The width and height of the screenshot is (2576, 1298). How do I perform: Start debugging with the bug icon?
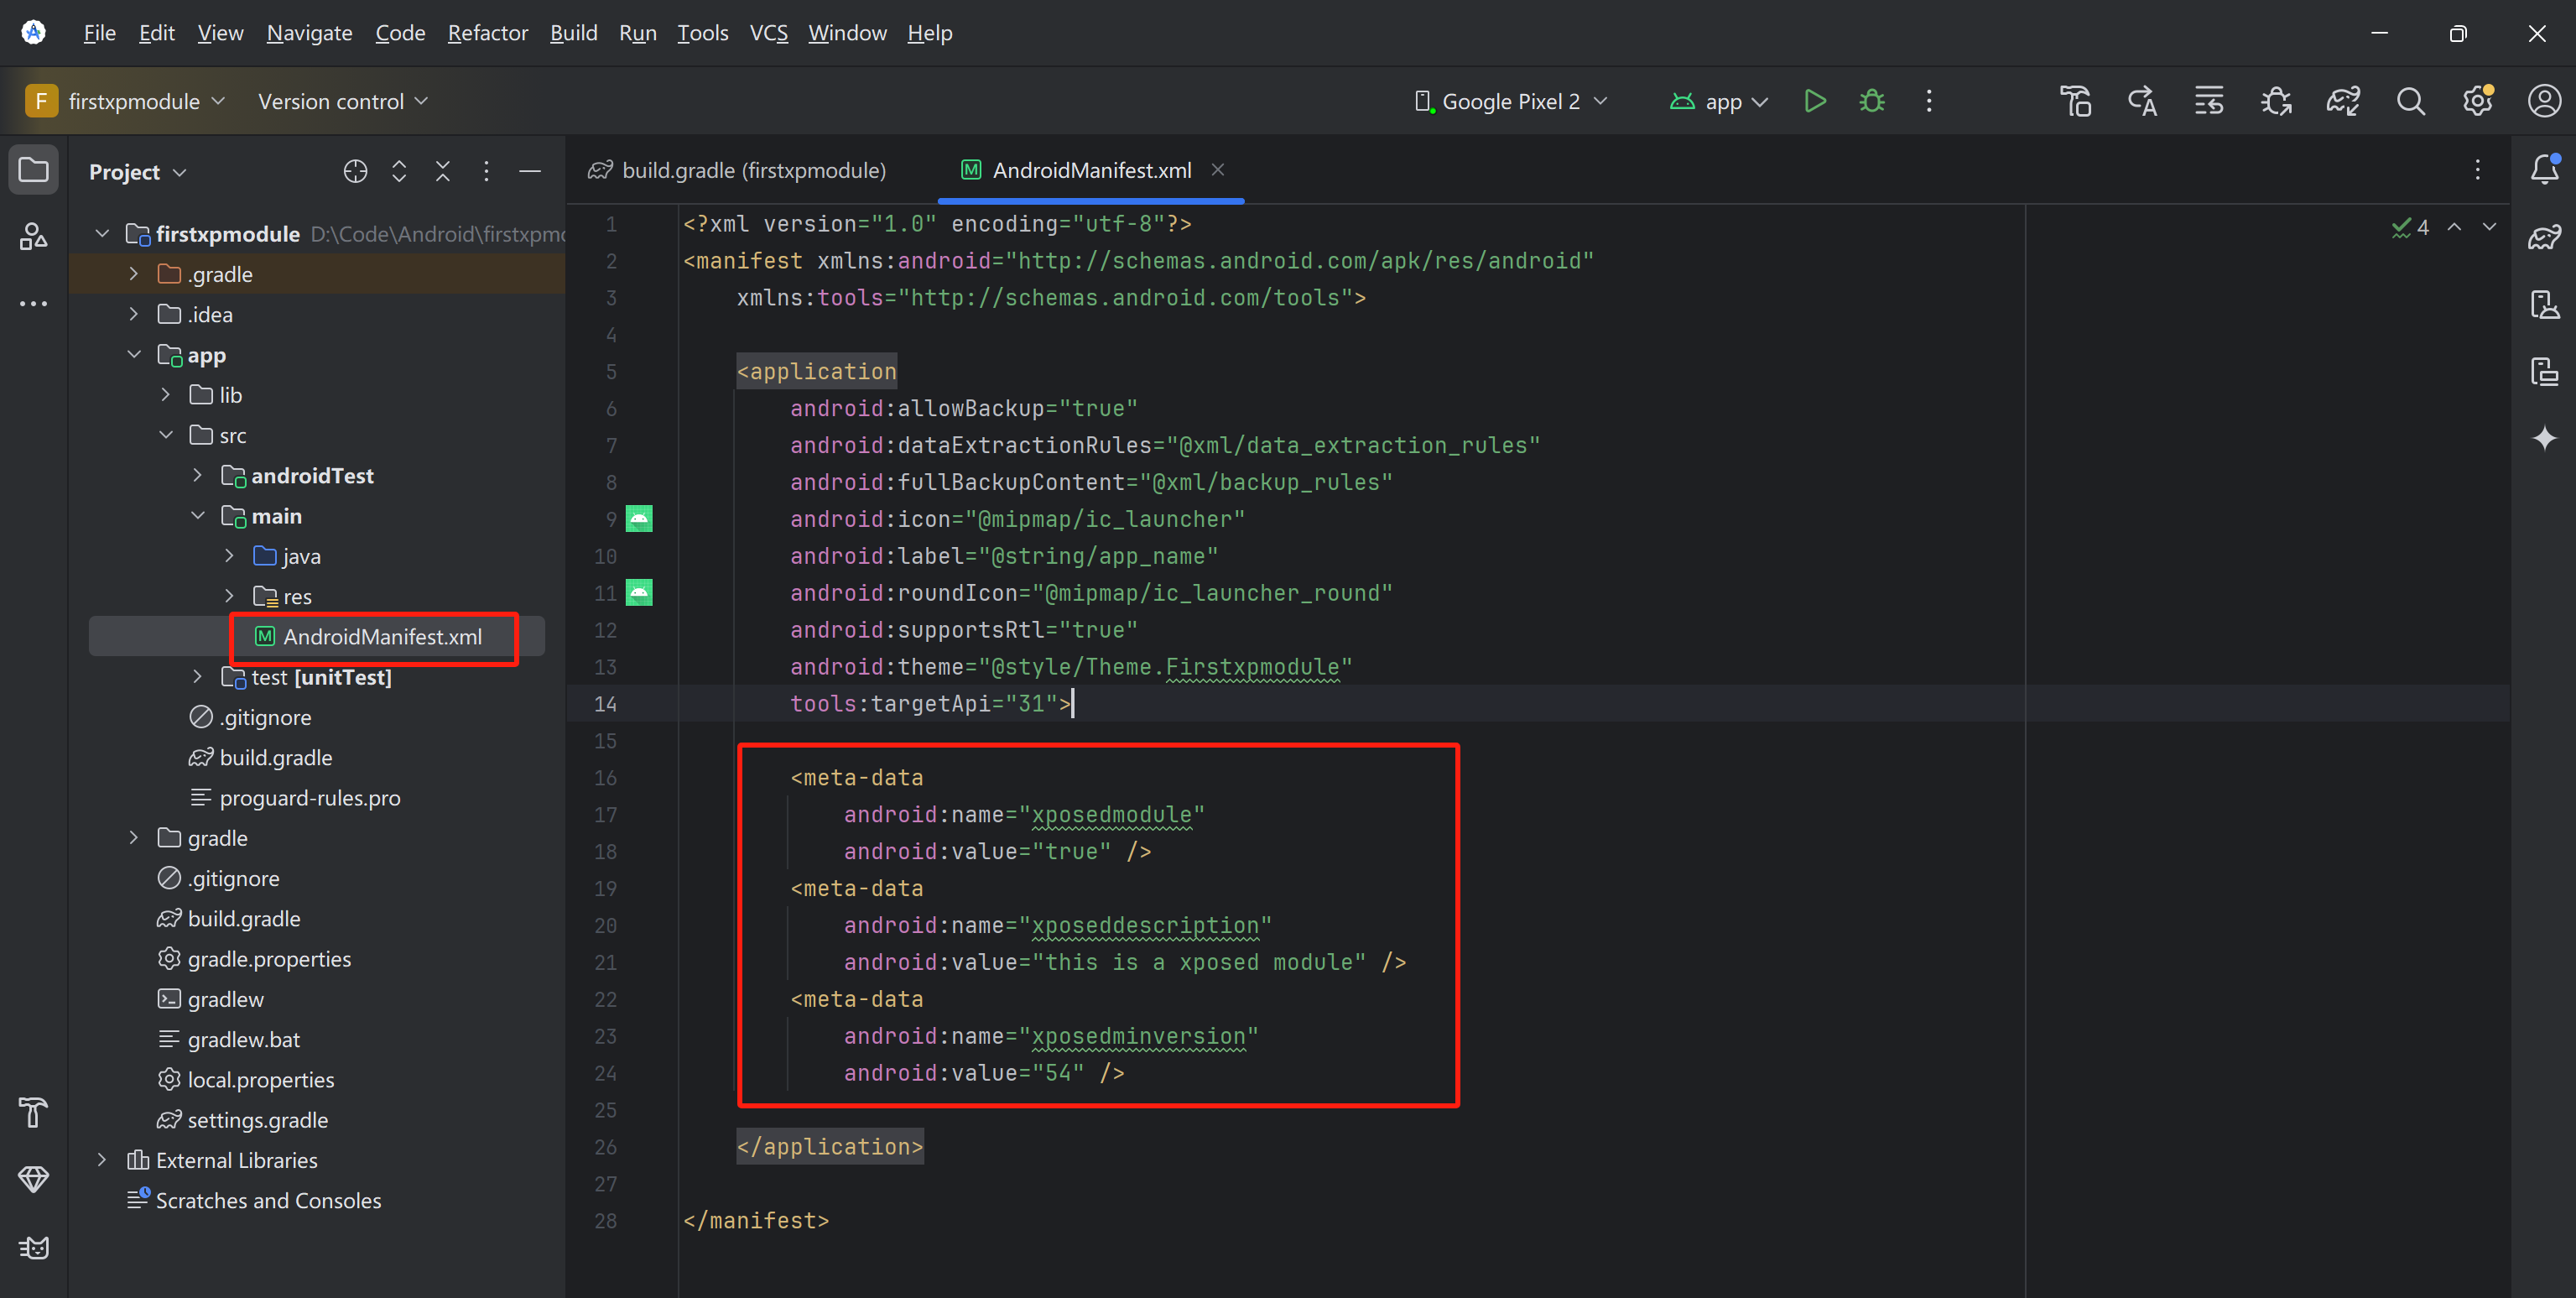coord(1872,101)
